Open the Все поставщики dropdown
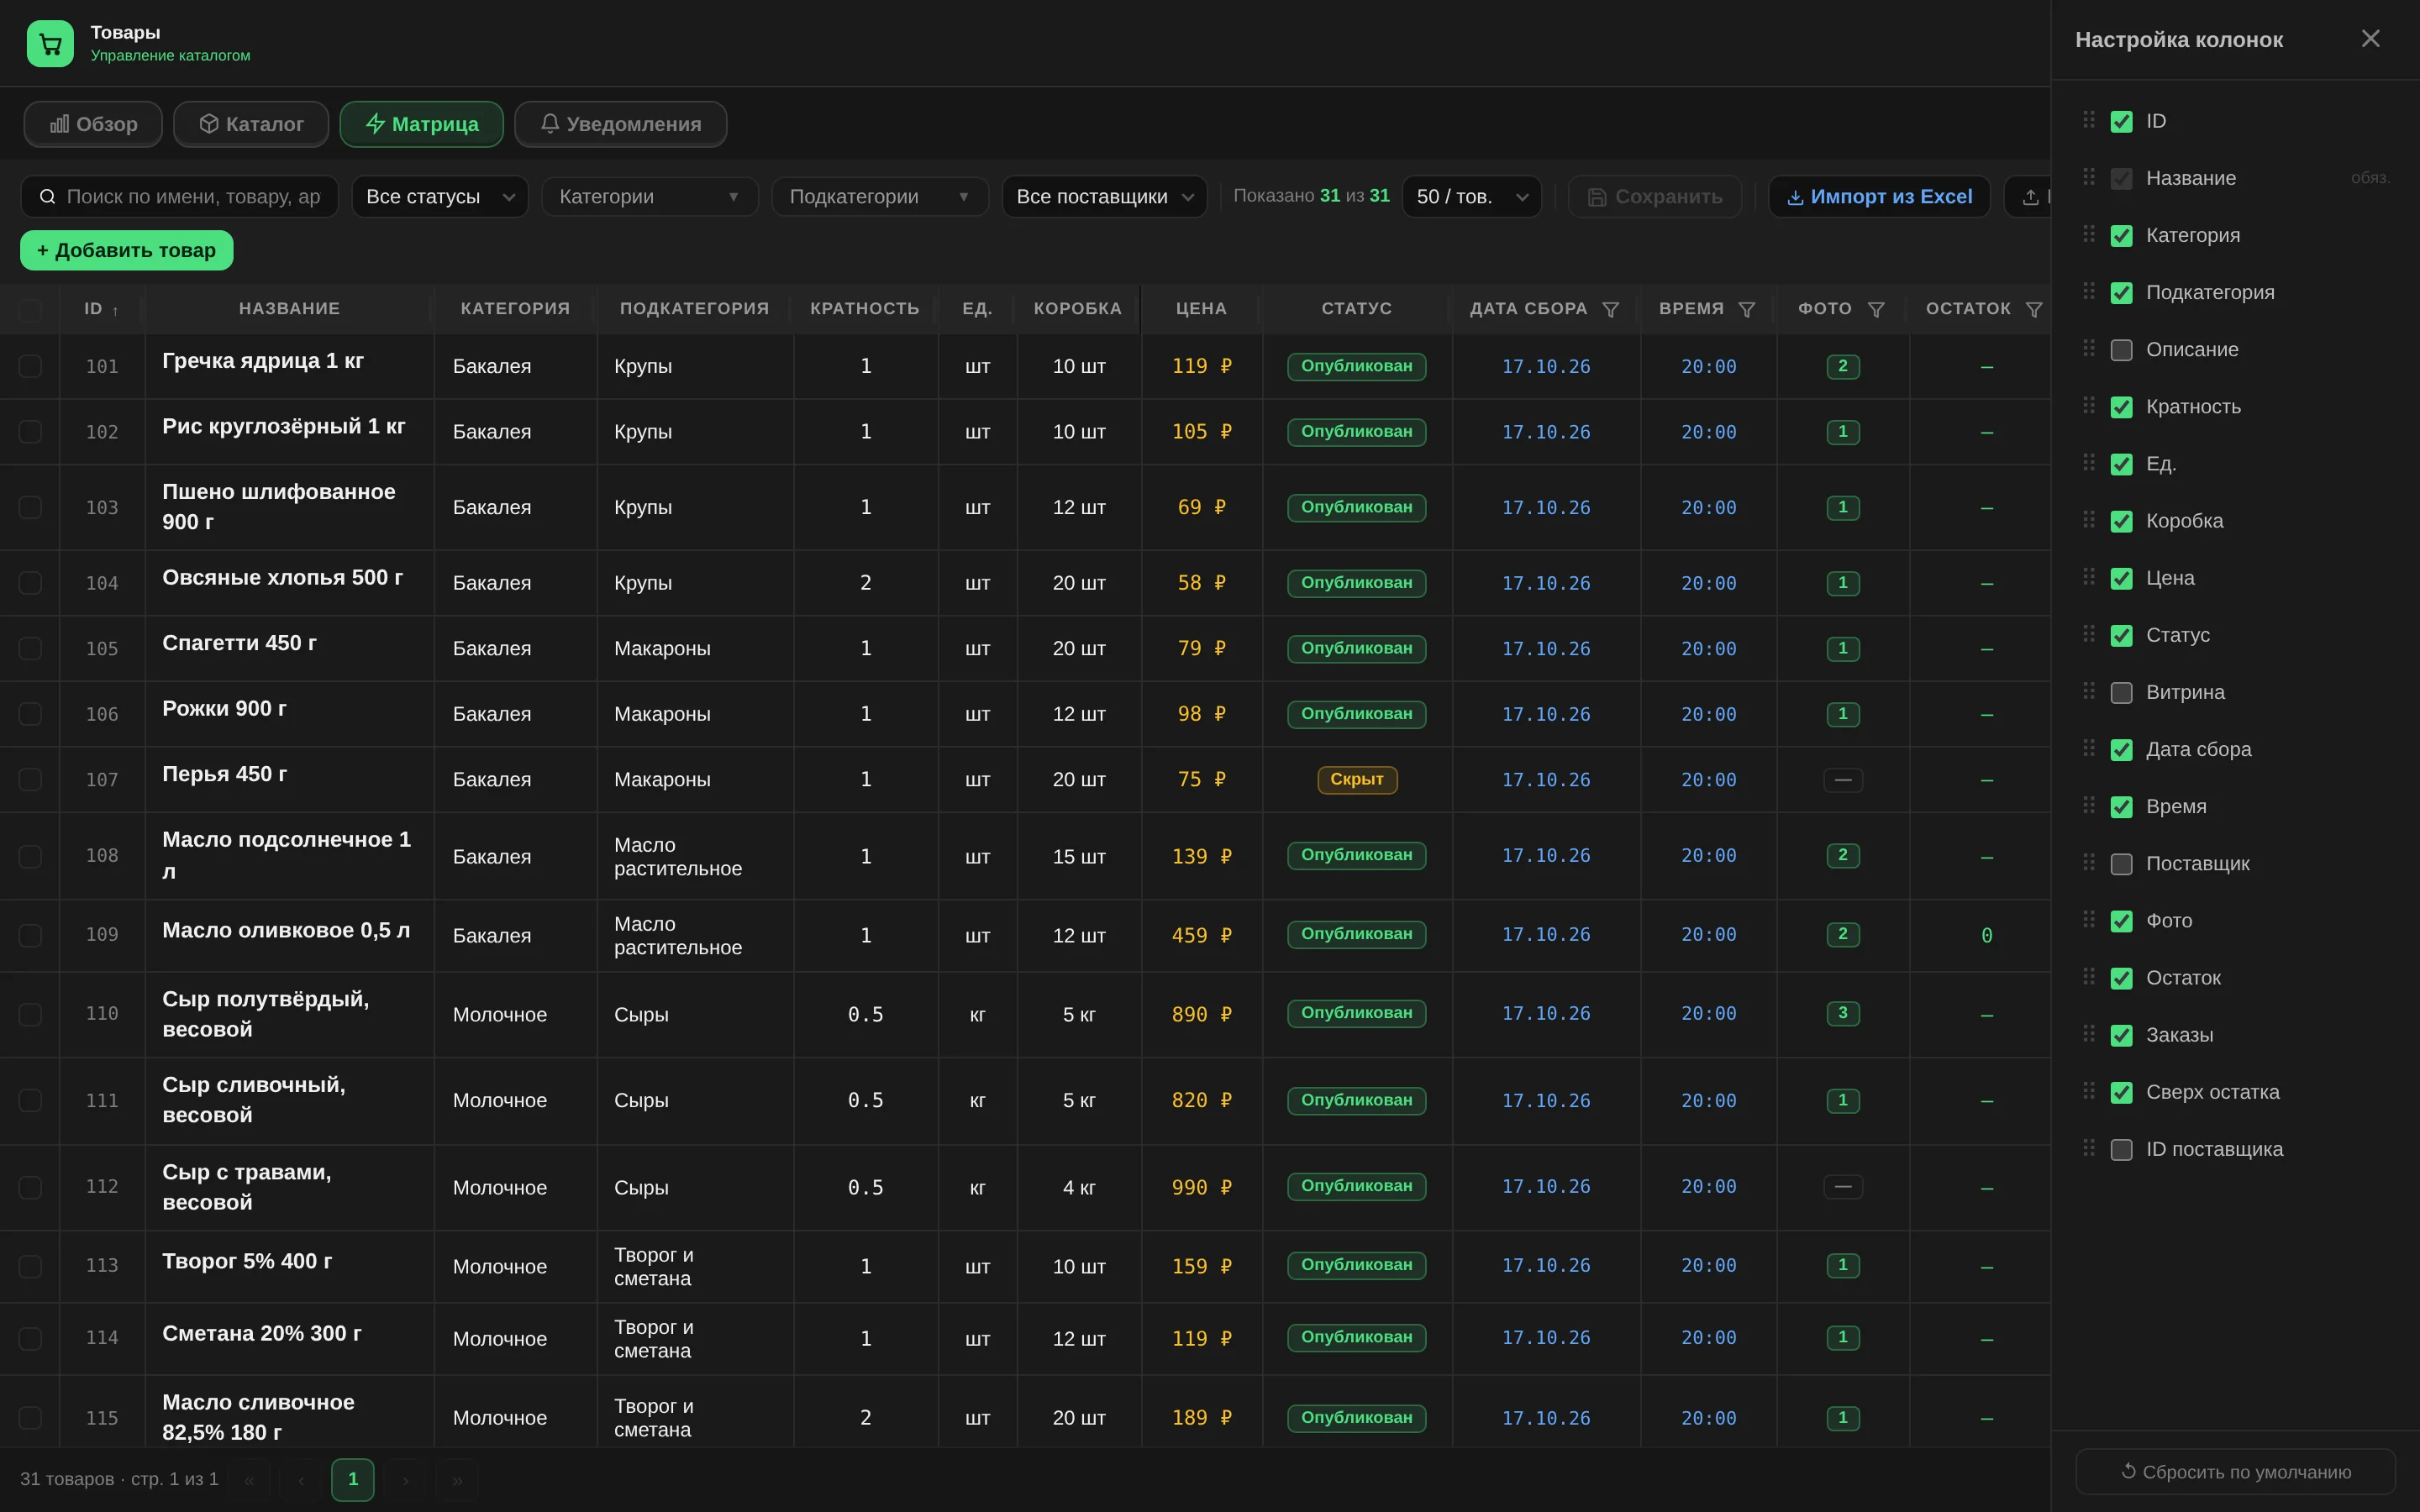This screenshot has height=1512, width=2420. (x=1104, y=197)
